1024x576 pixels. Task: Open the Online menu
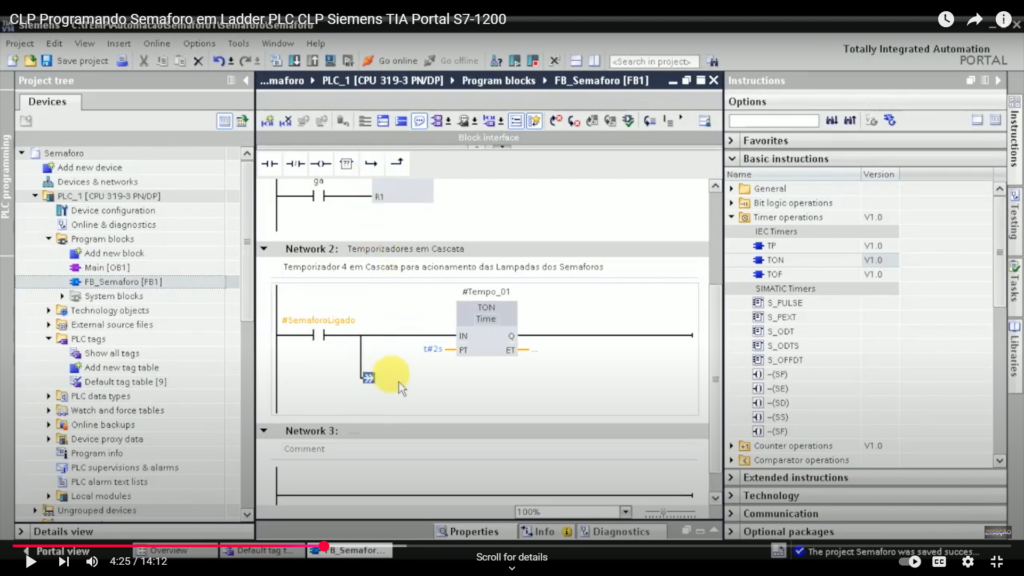[157, 43]
